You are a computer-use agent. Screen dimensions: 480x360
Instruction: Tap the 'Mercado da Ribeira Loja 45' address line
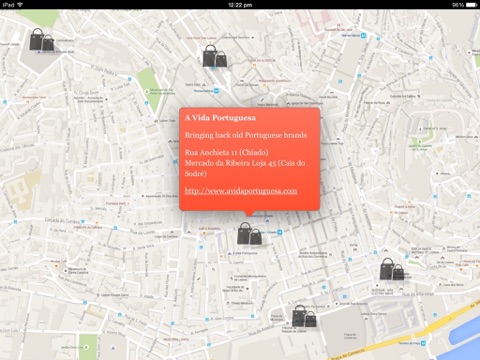230,163
